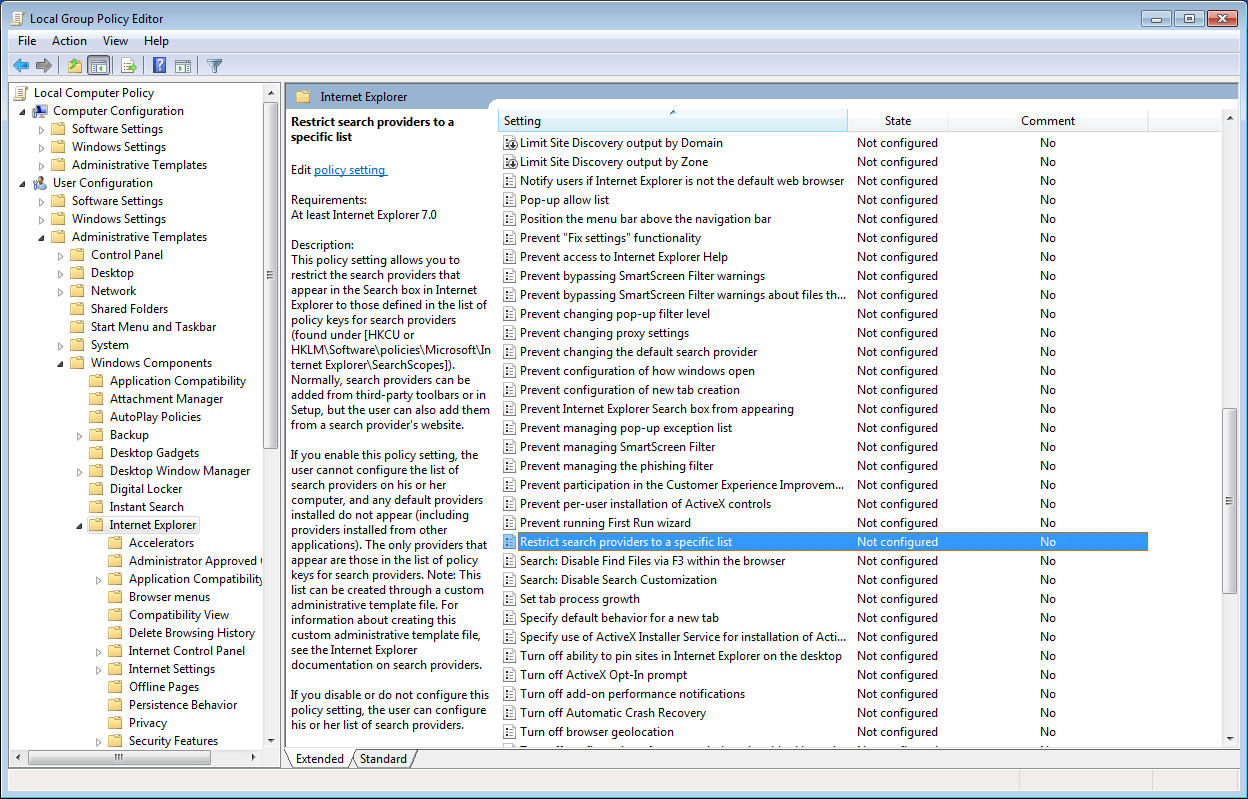Click the folder icon next to Digital Locker

[97, 489]
